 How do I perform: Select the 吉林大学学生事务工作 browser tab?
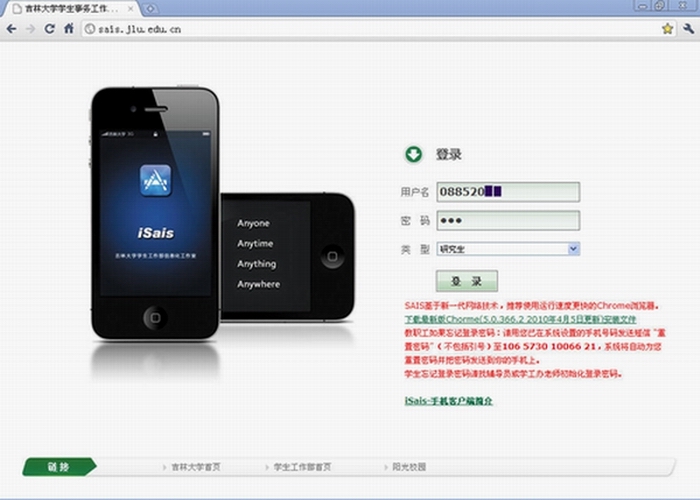click(68, 8)
